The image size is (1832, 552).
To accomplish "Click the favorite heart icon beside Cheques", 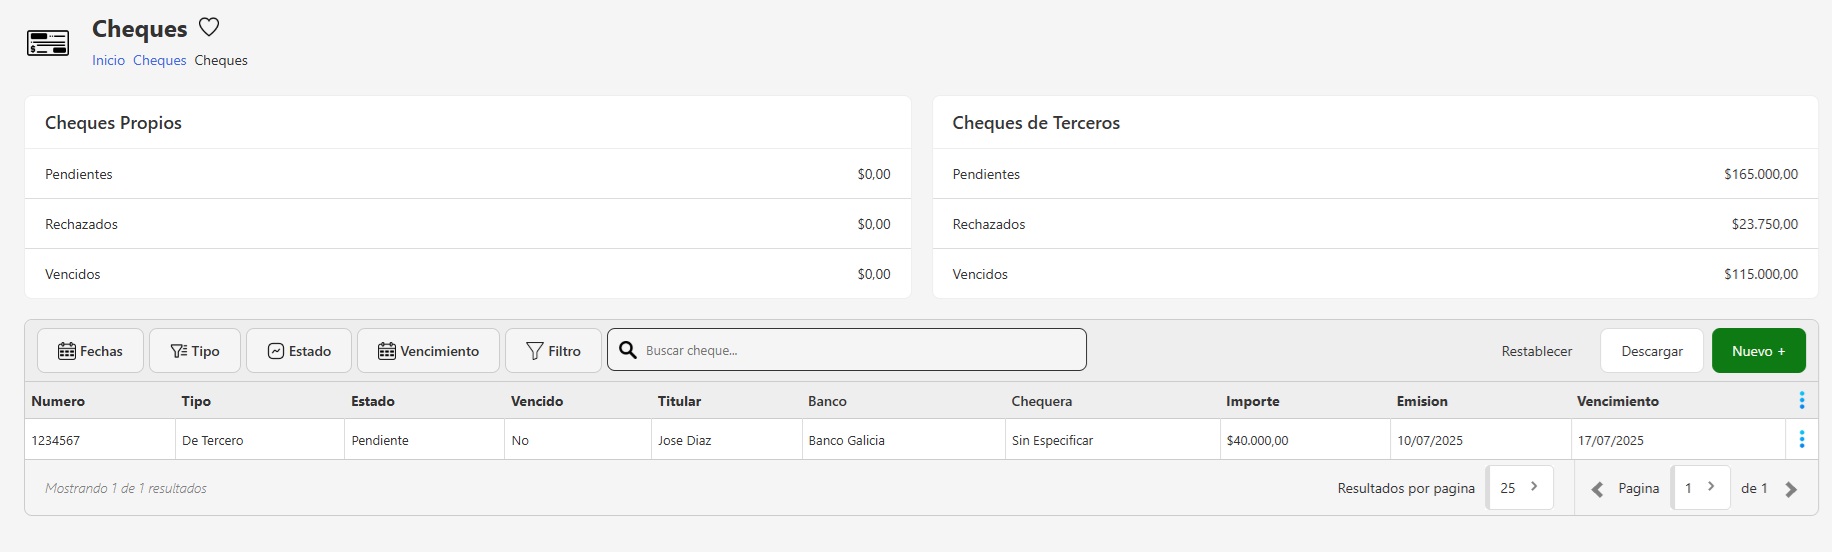I will (x=209, y=27).
